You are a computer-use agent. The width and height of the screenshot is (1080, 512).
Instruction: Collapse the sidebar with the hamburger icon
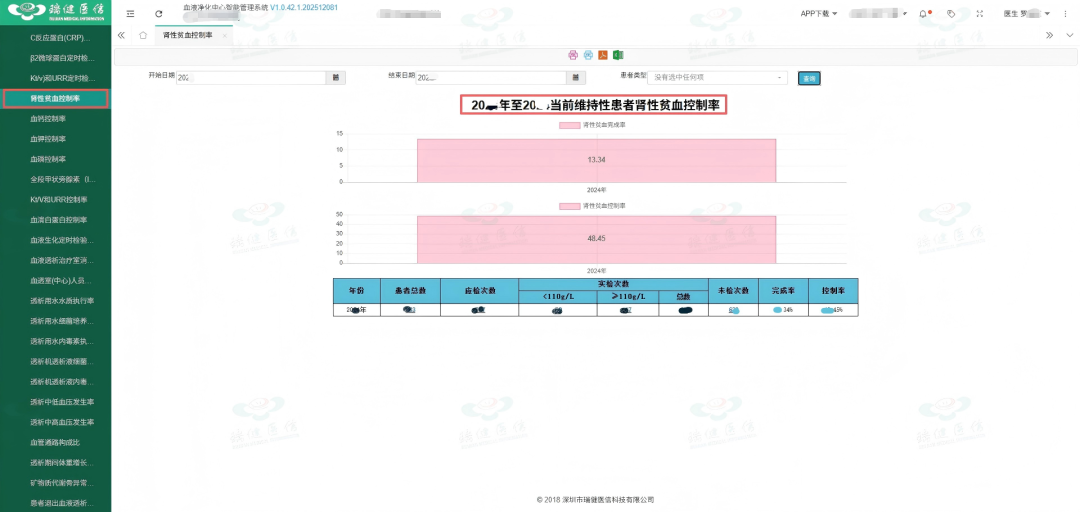(x=130, y=14)
